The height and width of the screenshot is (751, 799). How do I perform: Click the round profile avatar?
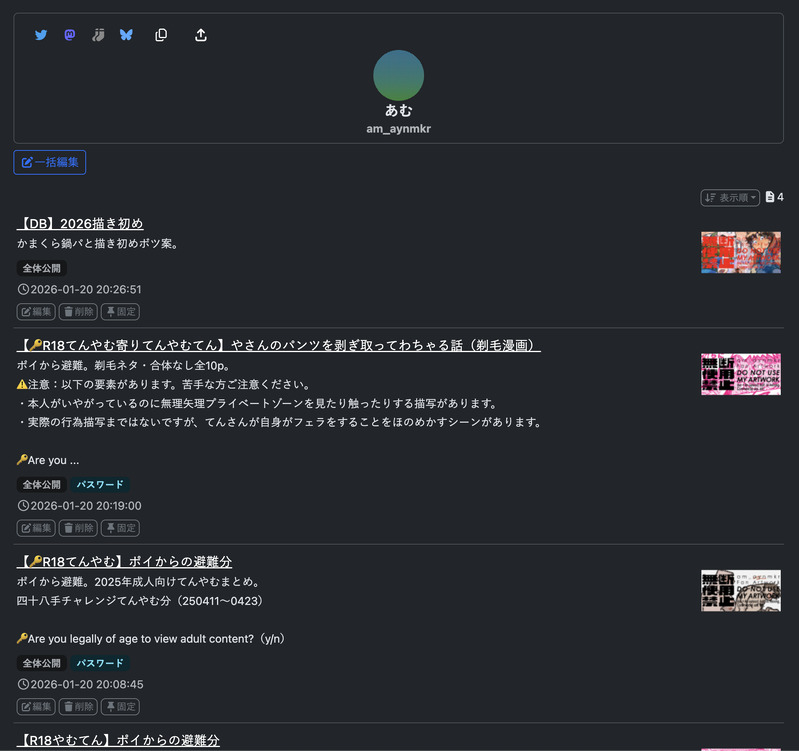click(x=398, y=75)
